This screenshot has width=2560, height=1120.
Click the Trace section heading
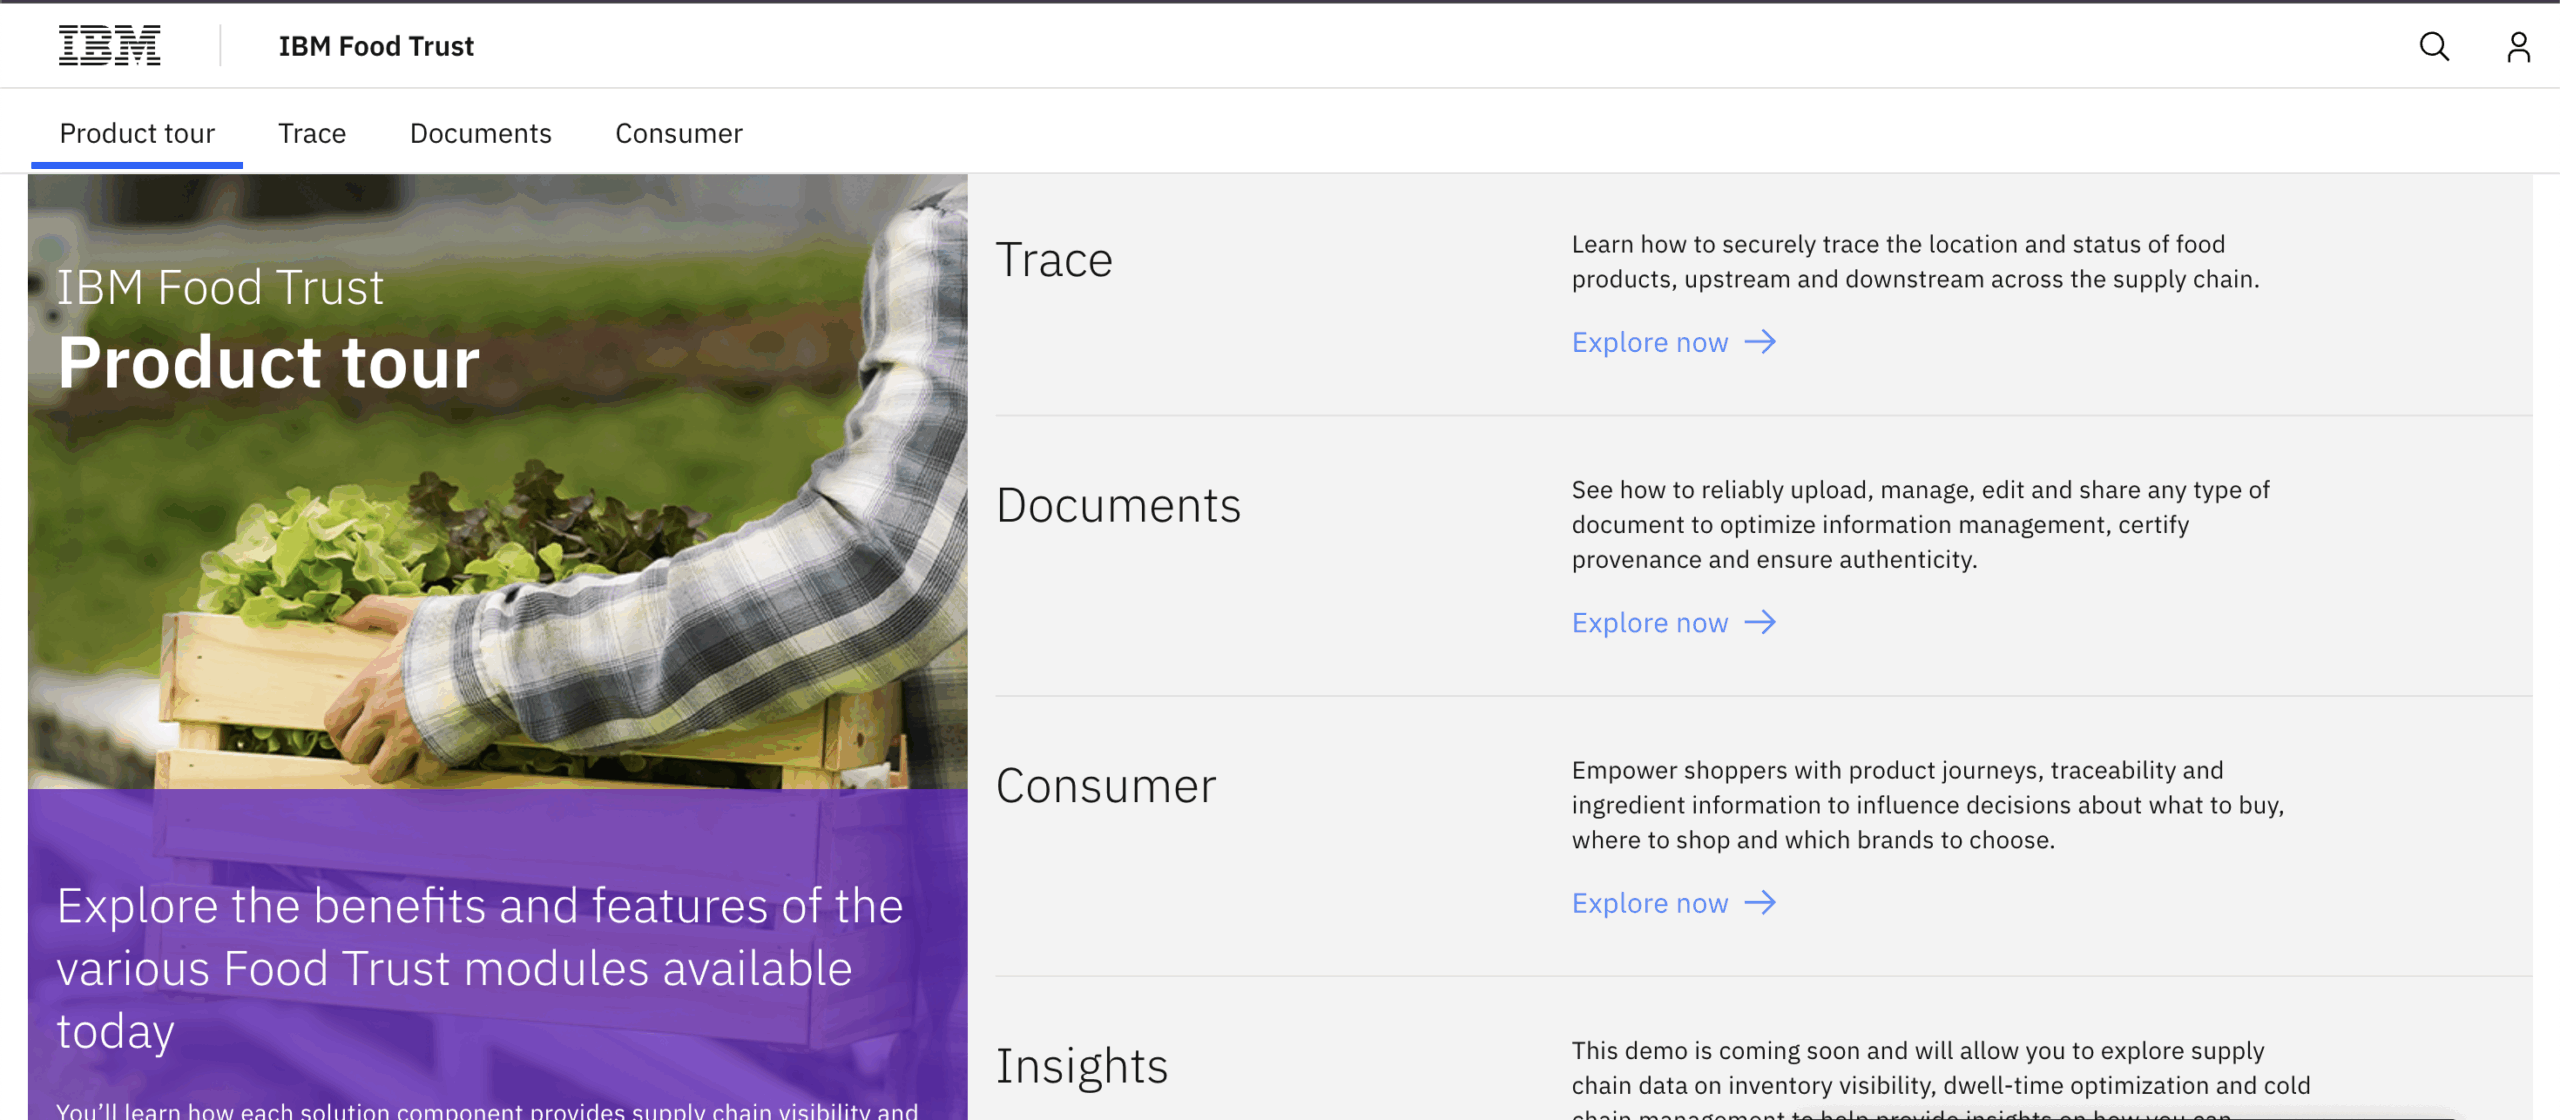(1054, 260)
